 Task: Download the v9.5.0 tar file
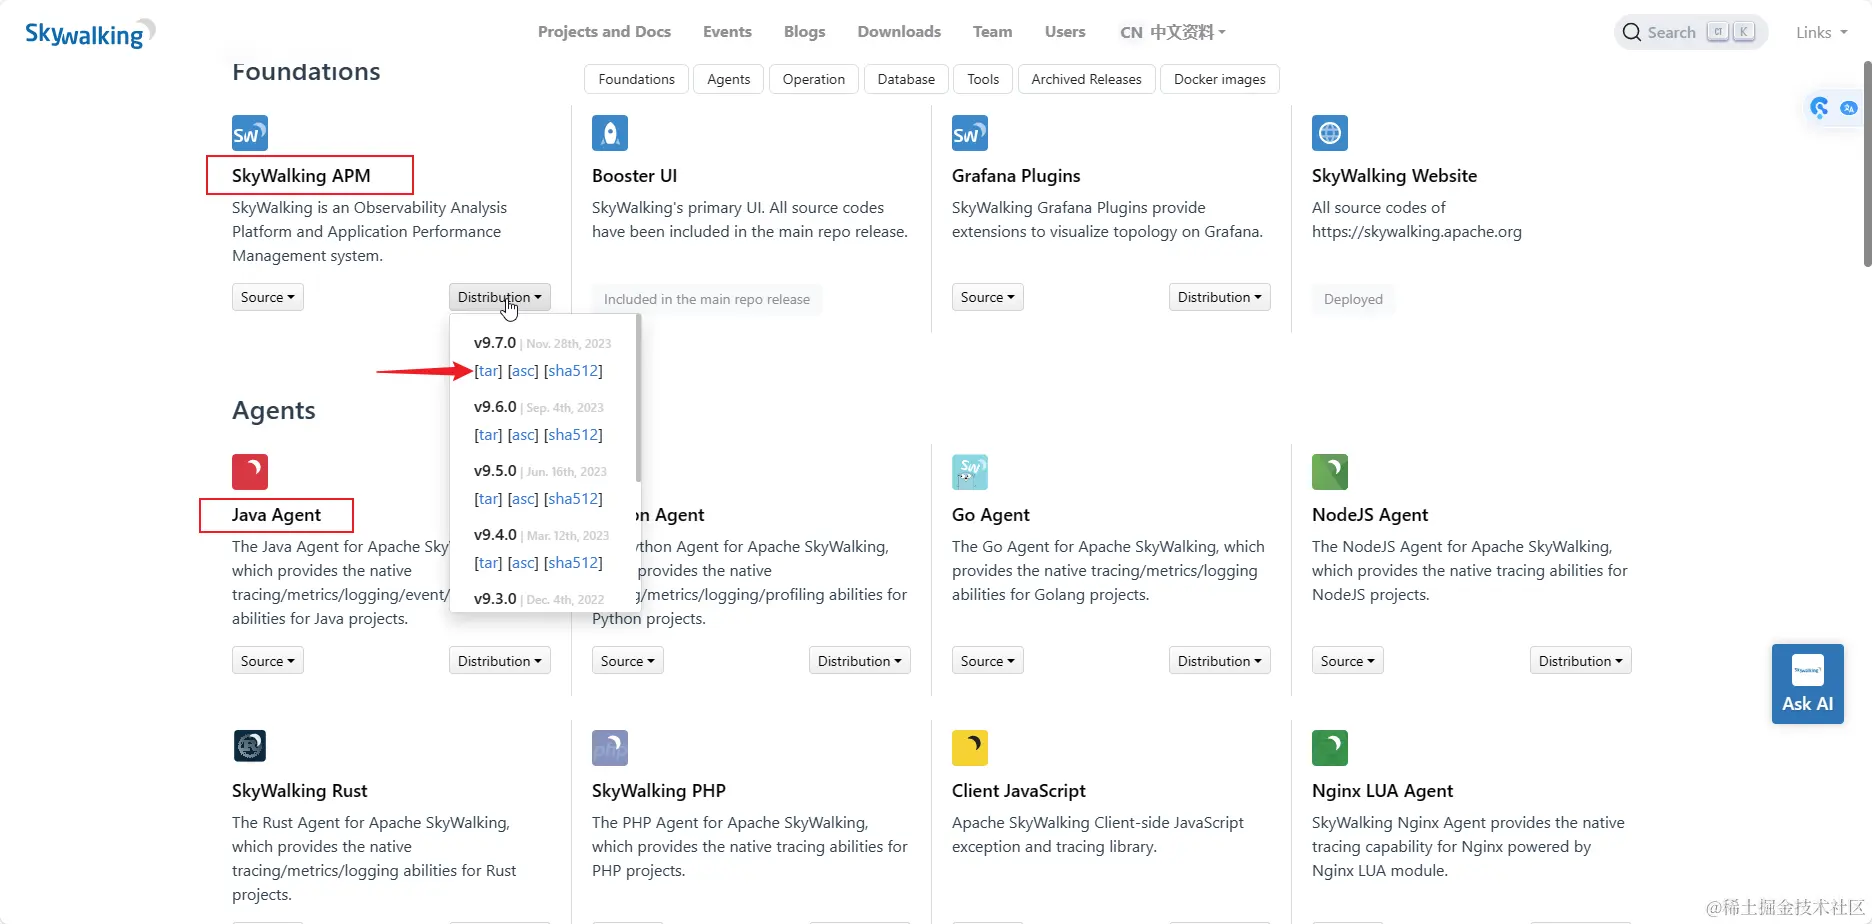pyautogui.click(x=488, y=499)
